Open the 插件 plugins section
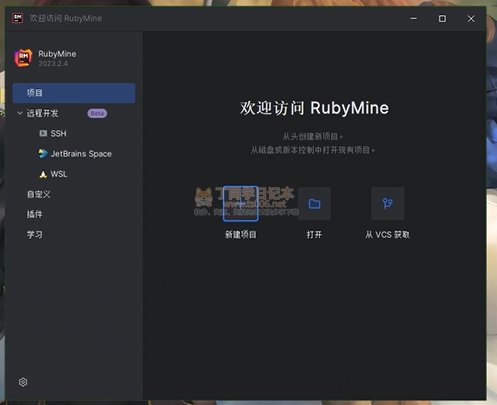497x405 pixels. pos(35,214)
